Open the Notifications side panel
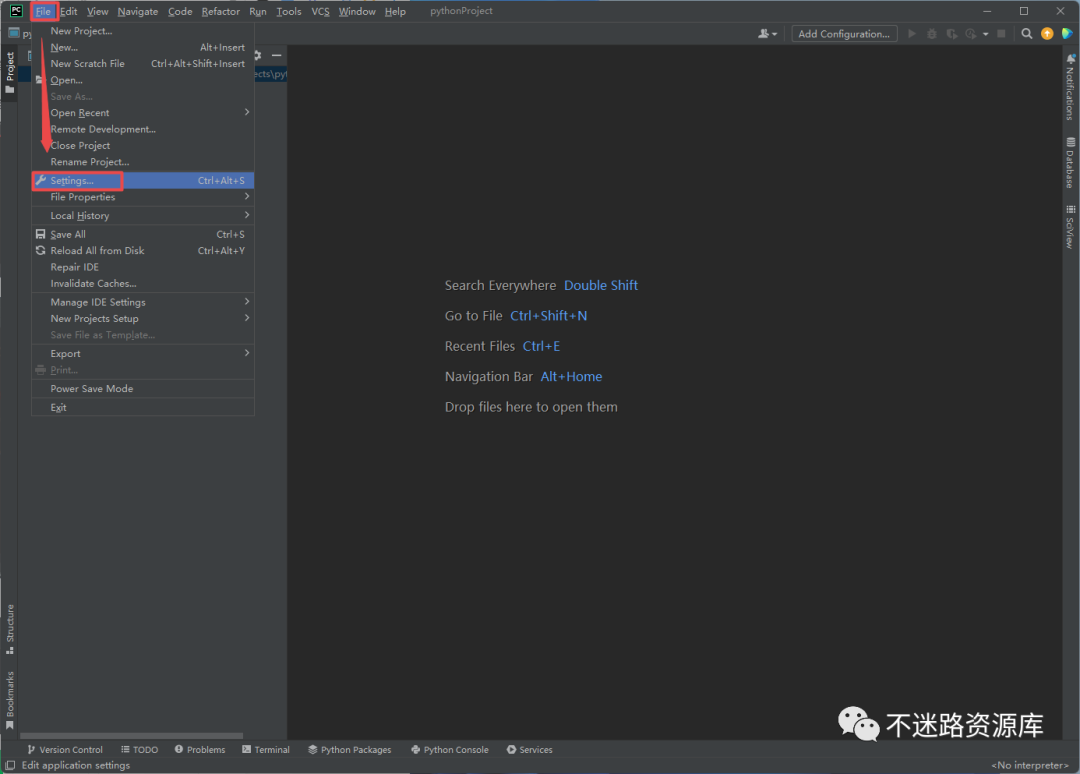1080x774 pixels. coord(1070,87)
